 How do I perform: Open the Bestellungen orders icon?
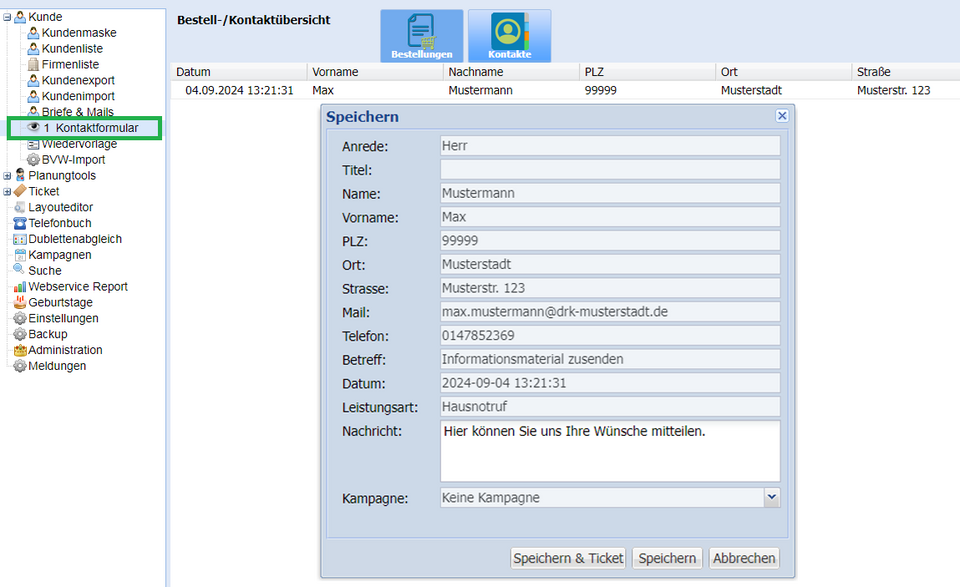(x=421, y=36)
